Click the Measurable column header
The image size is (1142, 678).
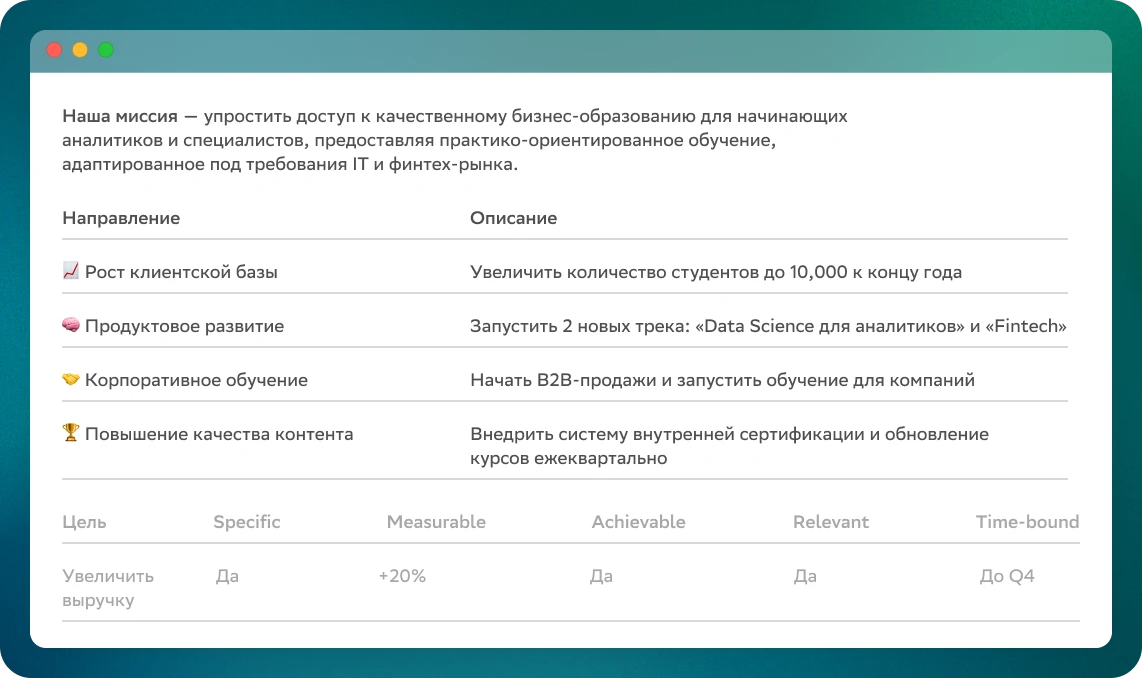(x=436, y=522)
